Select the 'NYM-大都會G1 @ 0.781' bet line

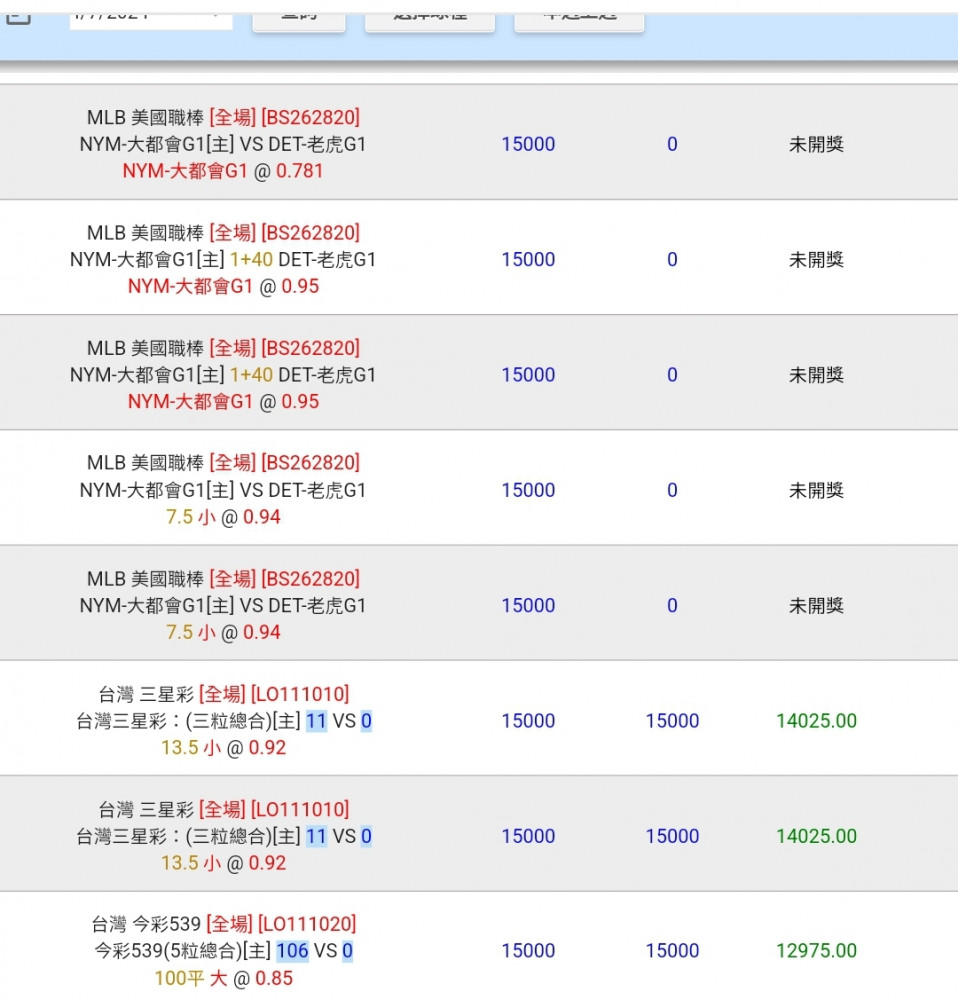(223, 171)
